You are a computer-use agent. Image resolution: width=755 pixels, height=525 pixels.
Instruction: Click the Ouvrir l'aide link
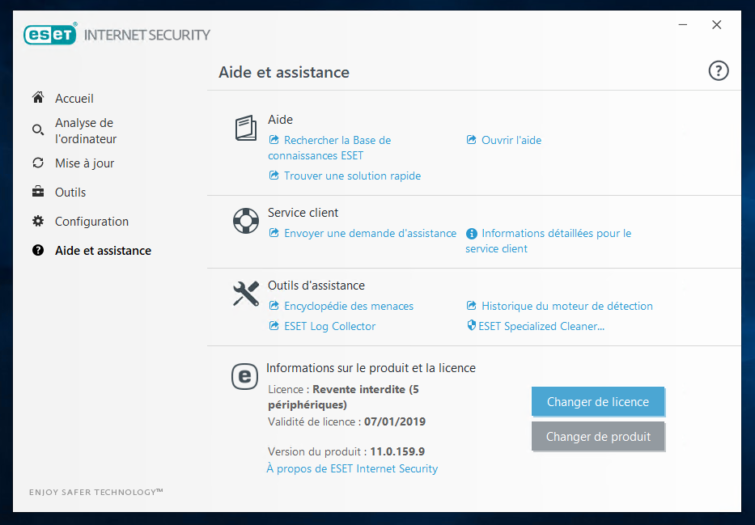tap(511, 140)
